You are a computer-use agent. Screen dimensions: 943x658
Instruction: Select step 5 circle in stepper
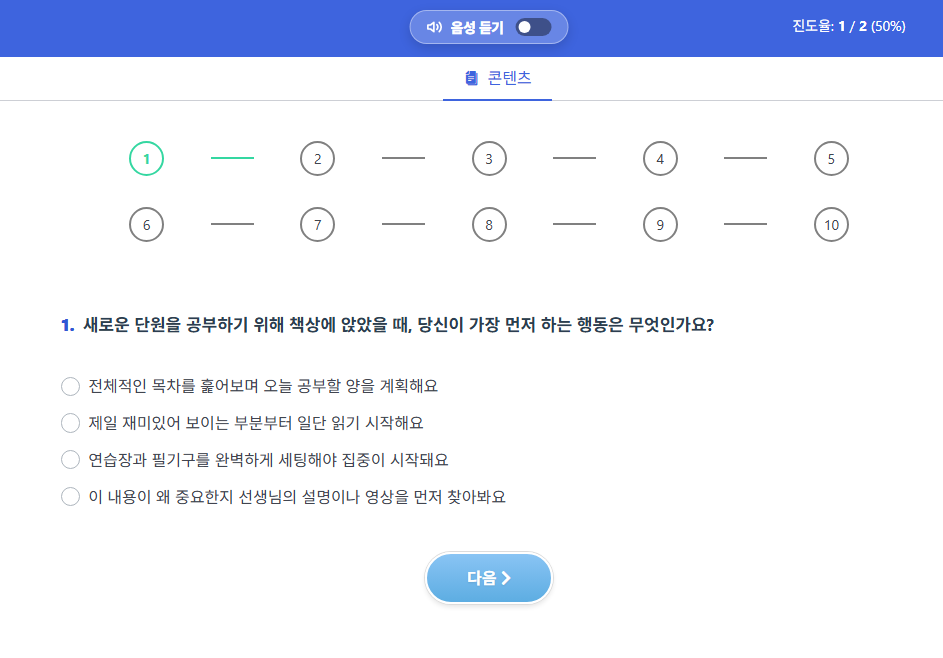click(x=831, y=159)
